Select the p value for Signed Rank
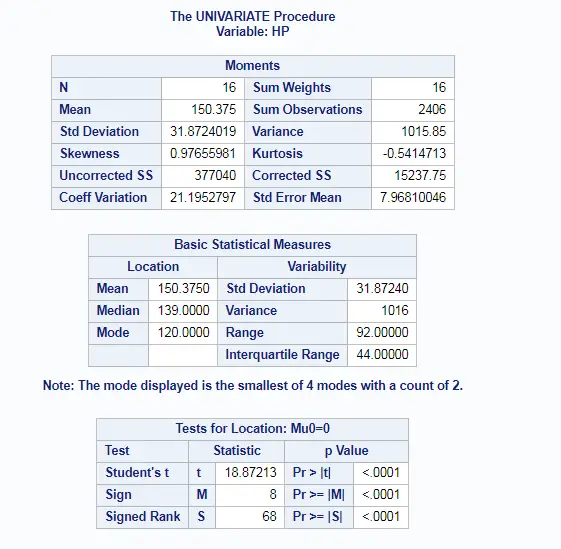The width and height of the screenshot is (561, 549). 381,516
